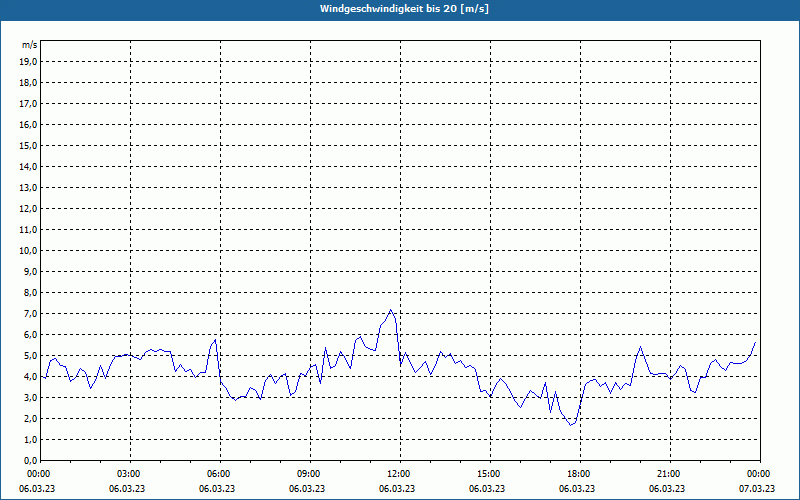Click the '7,0' y-axis label
Image resolution: width=800 pixels, height=500 pixels.
tap(31, 314)
